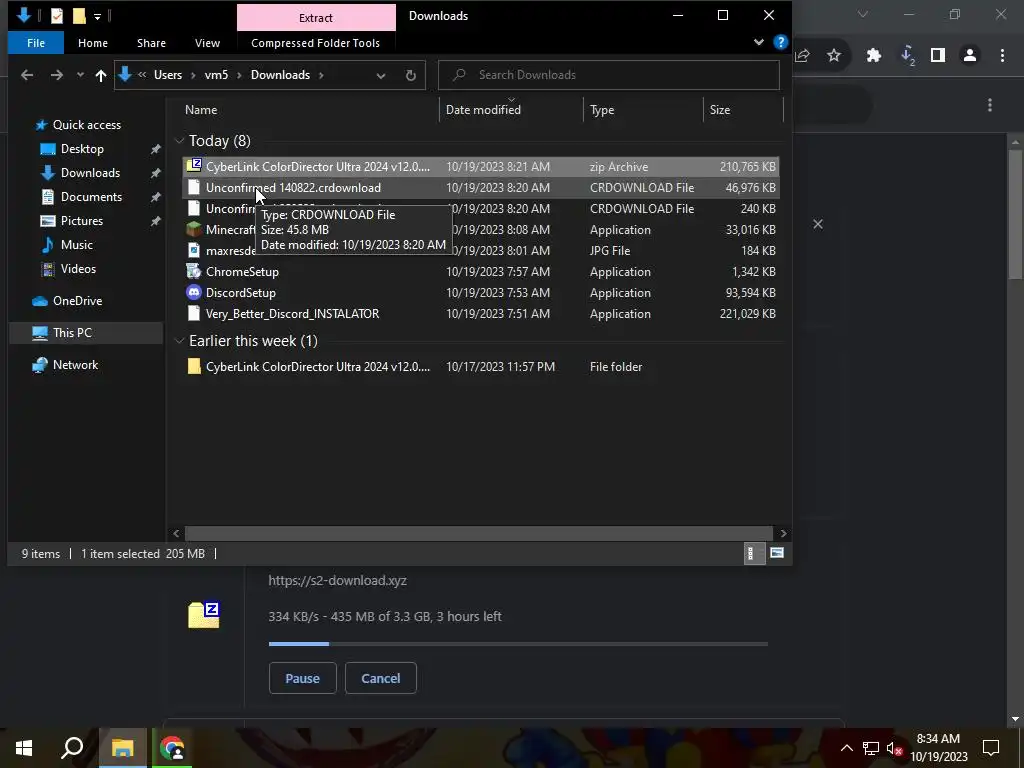Viewport: 1024px width, 768px height.
Task: Open address bar previous locations dropdown
Action: coord(381,76)
